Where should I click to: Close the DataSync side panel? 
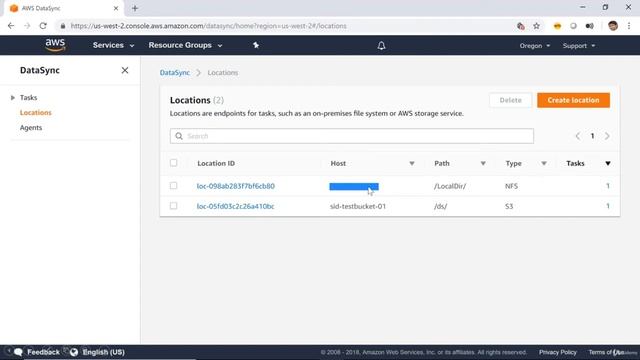coord(125,70)
